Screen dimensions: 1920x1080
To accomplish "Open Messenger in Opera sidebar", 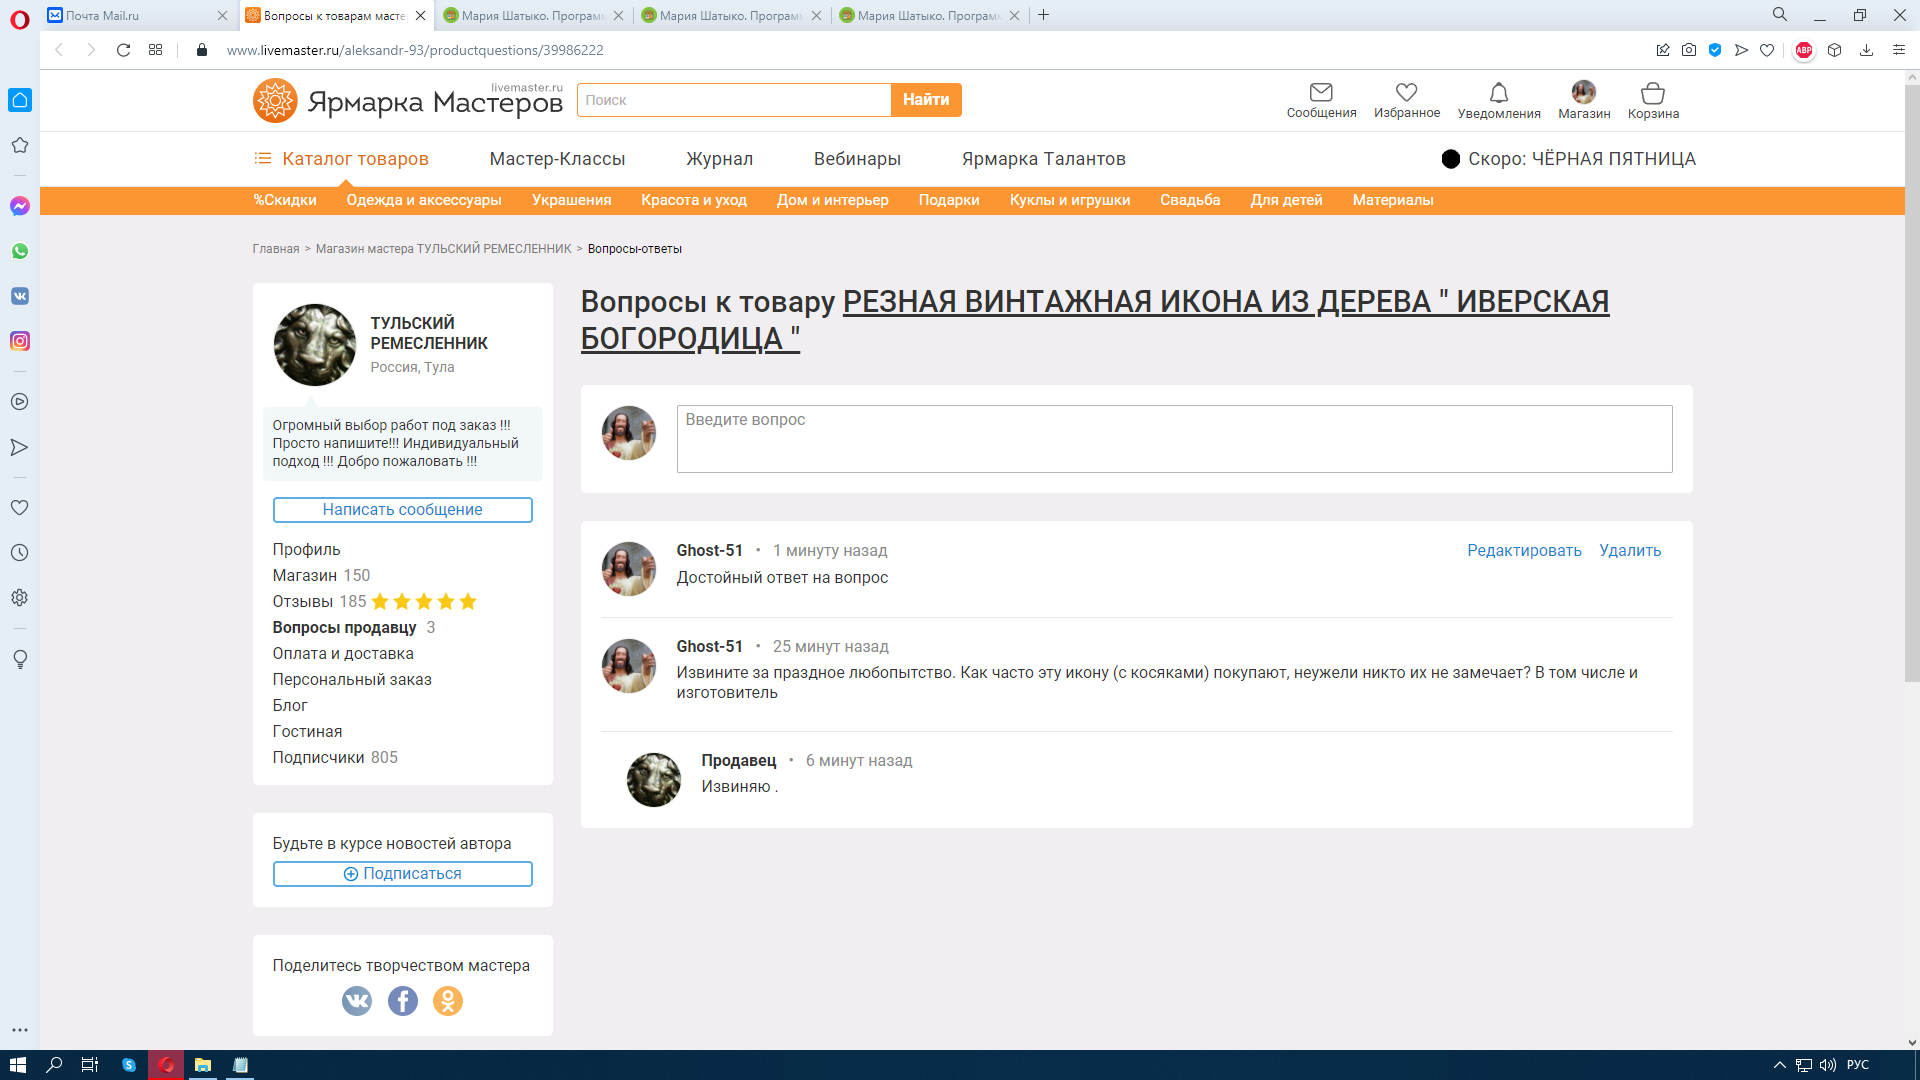I will pos(20,206).
